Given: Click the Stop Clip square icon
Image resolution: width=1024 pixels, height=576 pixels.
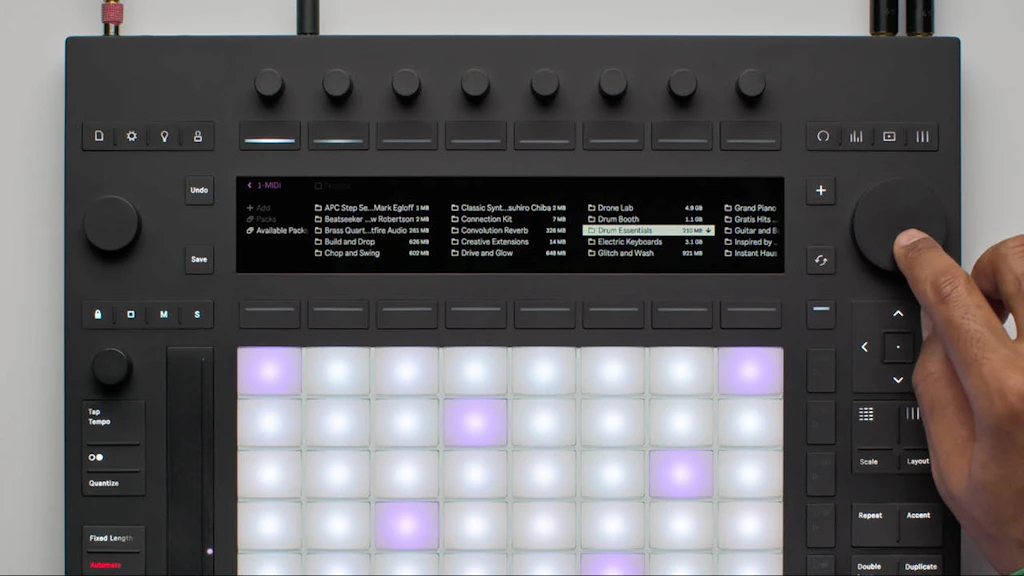Looking at the screenshot, I should [x=131, y=314].
